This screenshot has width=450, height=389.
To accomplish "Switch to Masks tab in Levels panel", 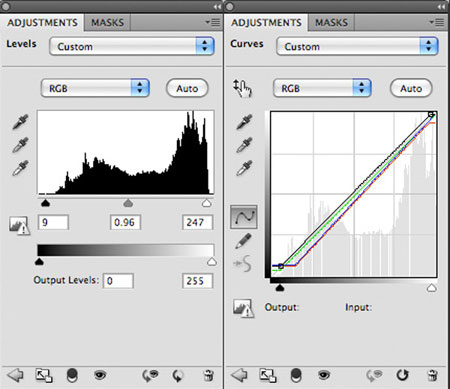I will pos(107,23).
